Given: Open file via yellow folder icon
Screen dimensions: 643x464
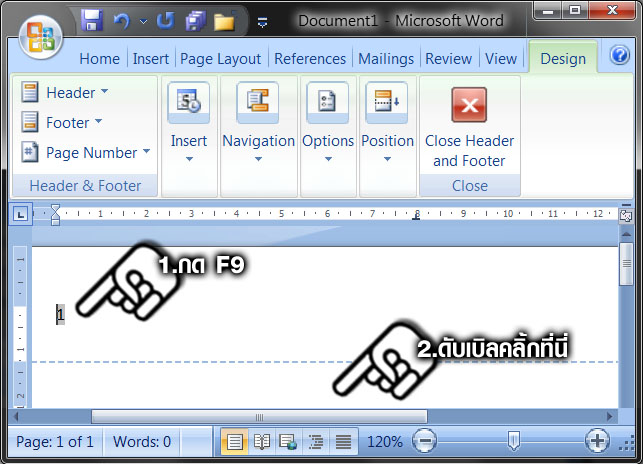Looking at the screenshot, I should pyautogui.click(x=224, y=21).
